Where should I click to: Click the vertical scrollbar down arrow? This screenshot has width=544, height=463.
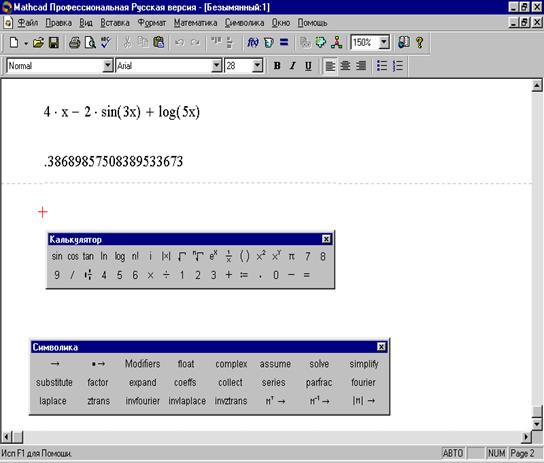tap(537, 423)
